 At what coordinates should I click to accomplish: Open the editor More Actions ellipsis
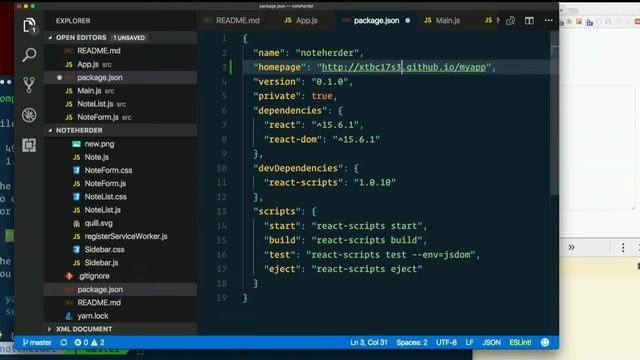click(x=549, y=20)
